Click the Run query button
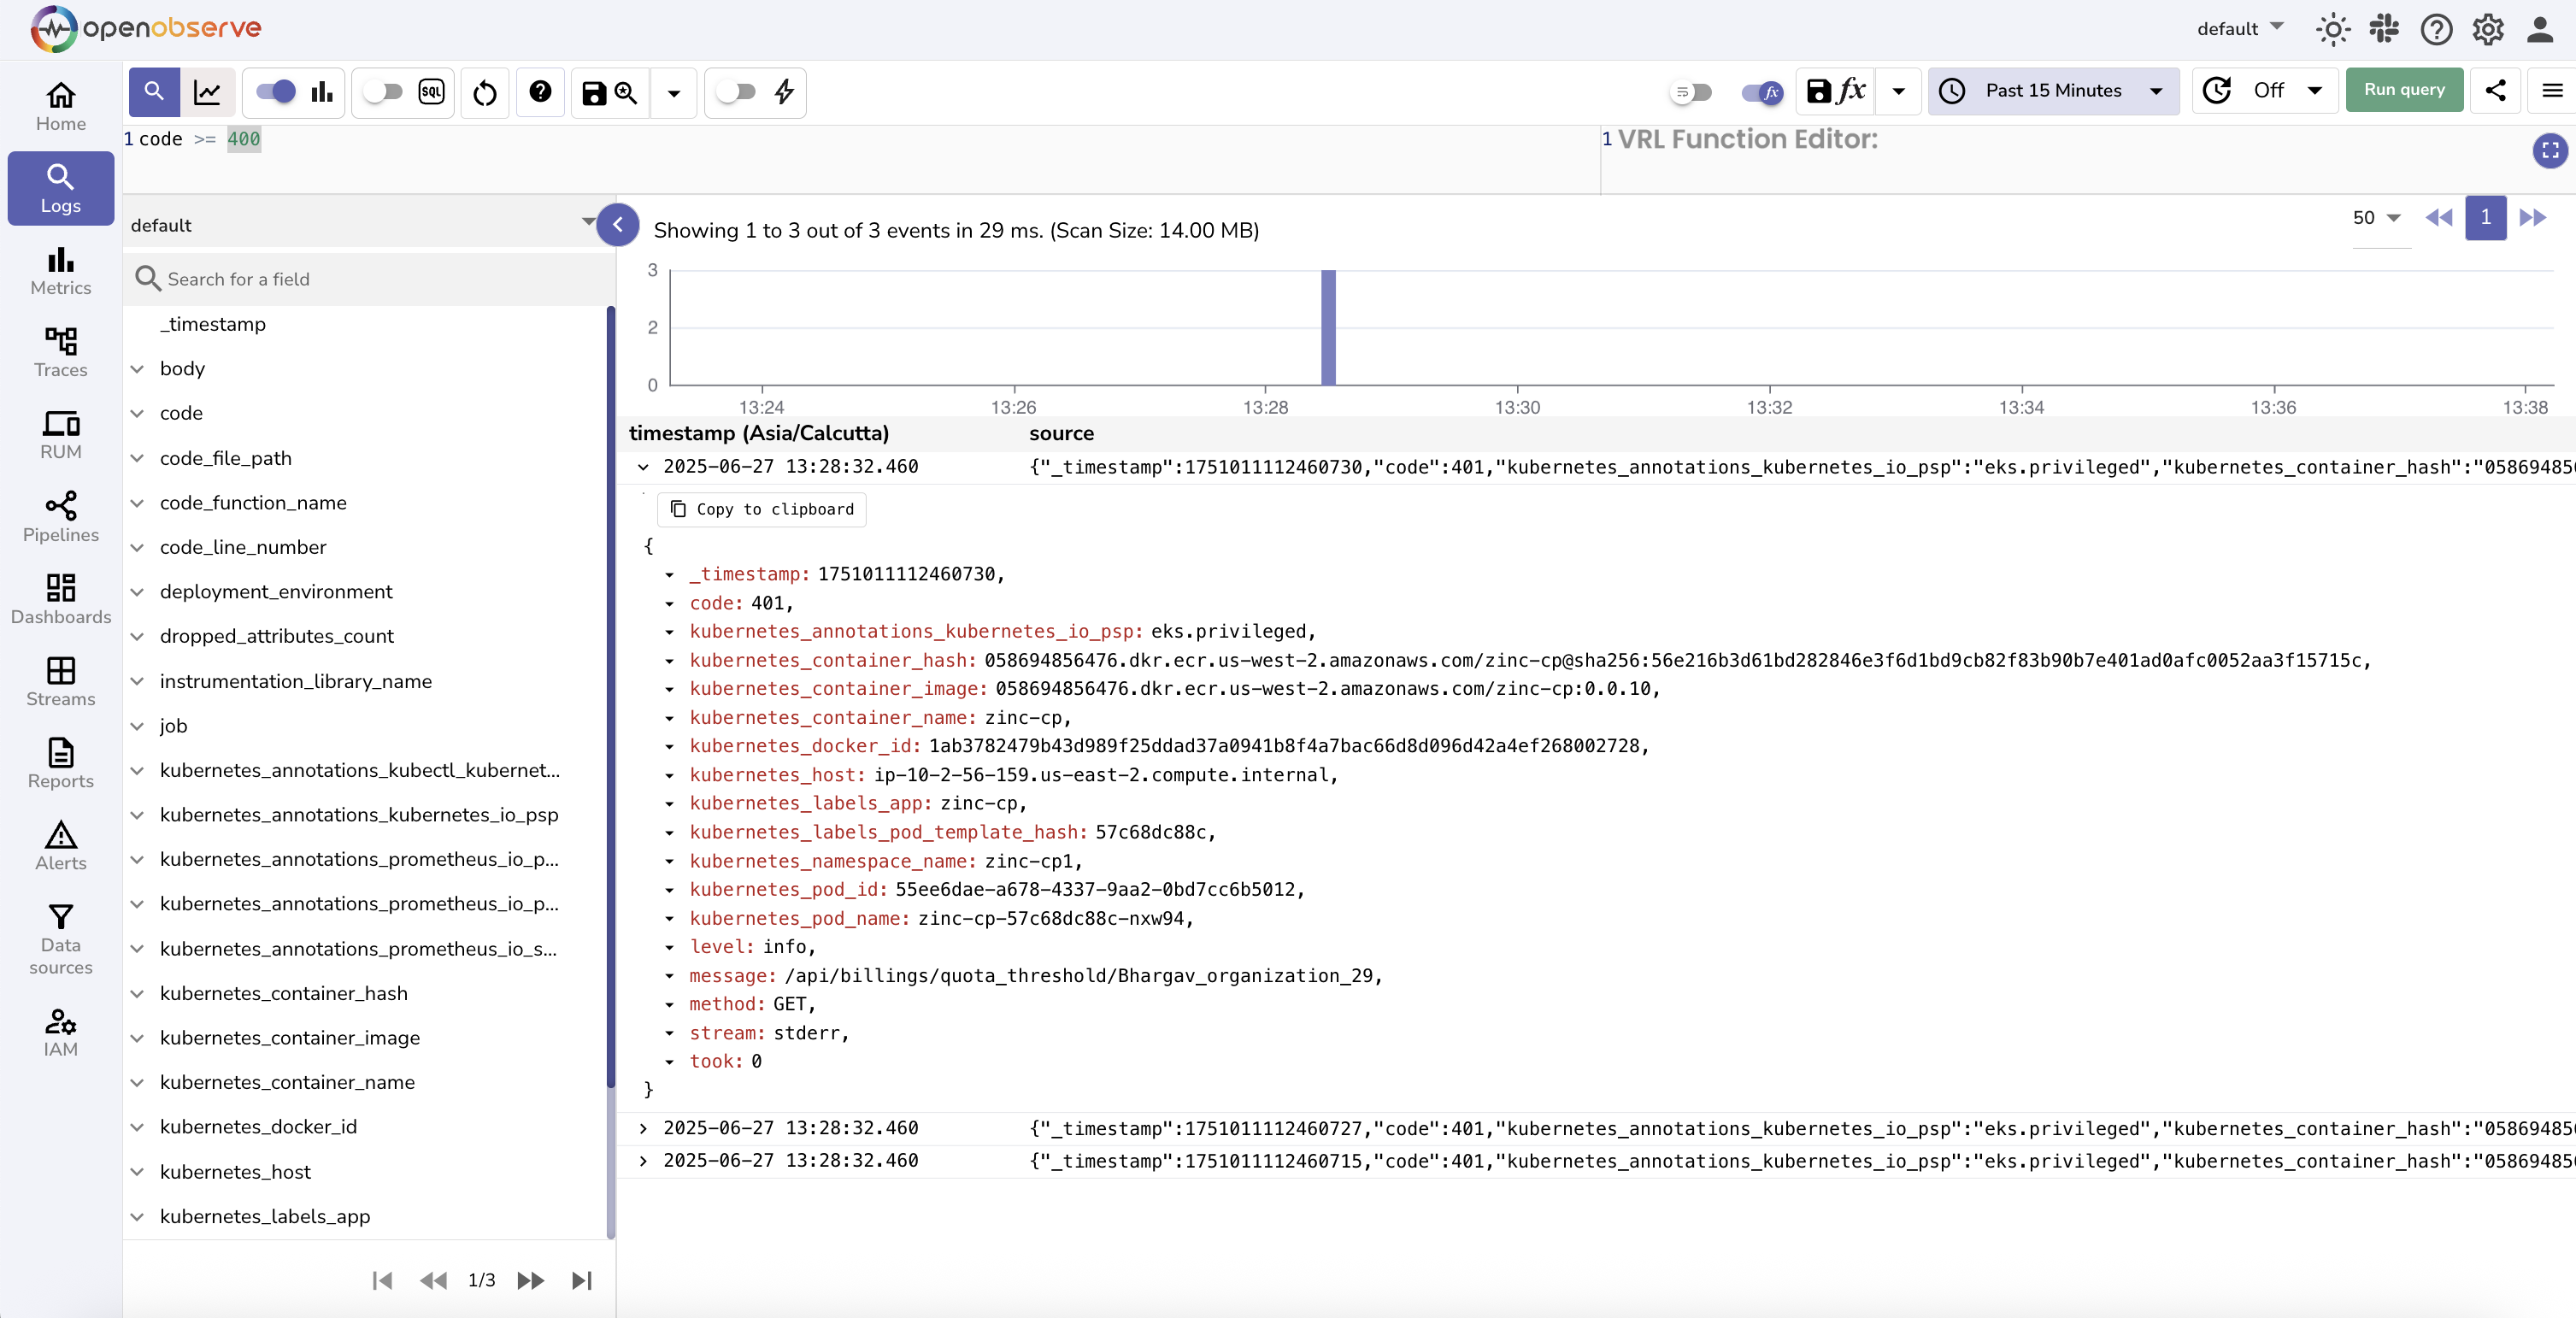2576x1318 pixels. pyautogui.click(x=2403, y=90)
